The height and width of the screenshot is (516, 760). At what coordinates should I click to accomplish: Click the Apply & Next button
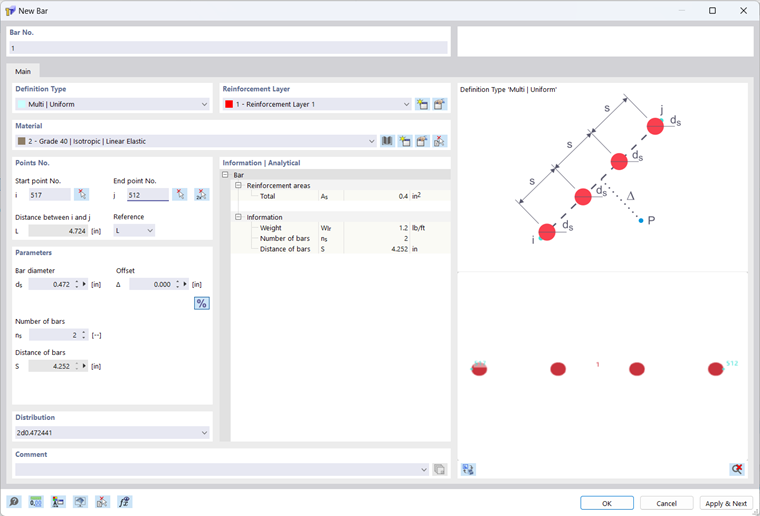[726, 503]
